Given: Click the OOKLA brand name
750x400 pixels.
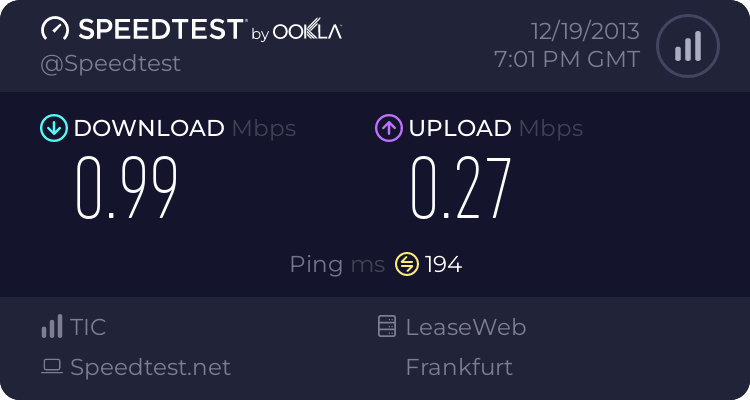Looking at the screenshot, I should coord(308,32).
